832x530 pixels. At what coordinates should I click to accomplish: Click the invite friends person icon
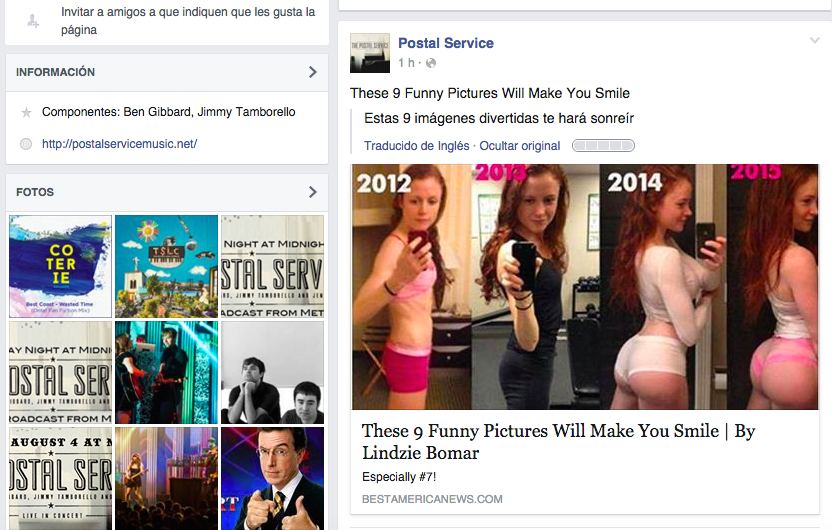point(33,21)
